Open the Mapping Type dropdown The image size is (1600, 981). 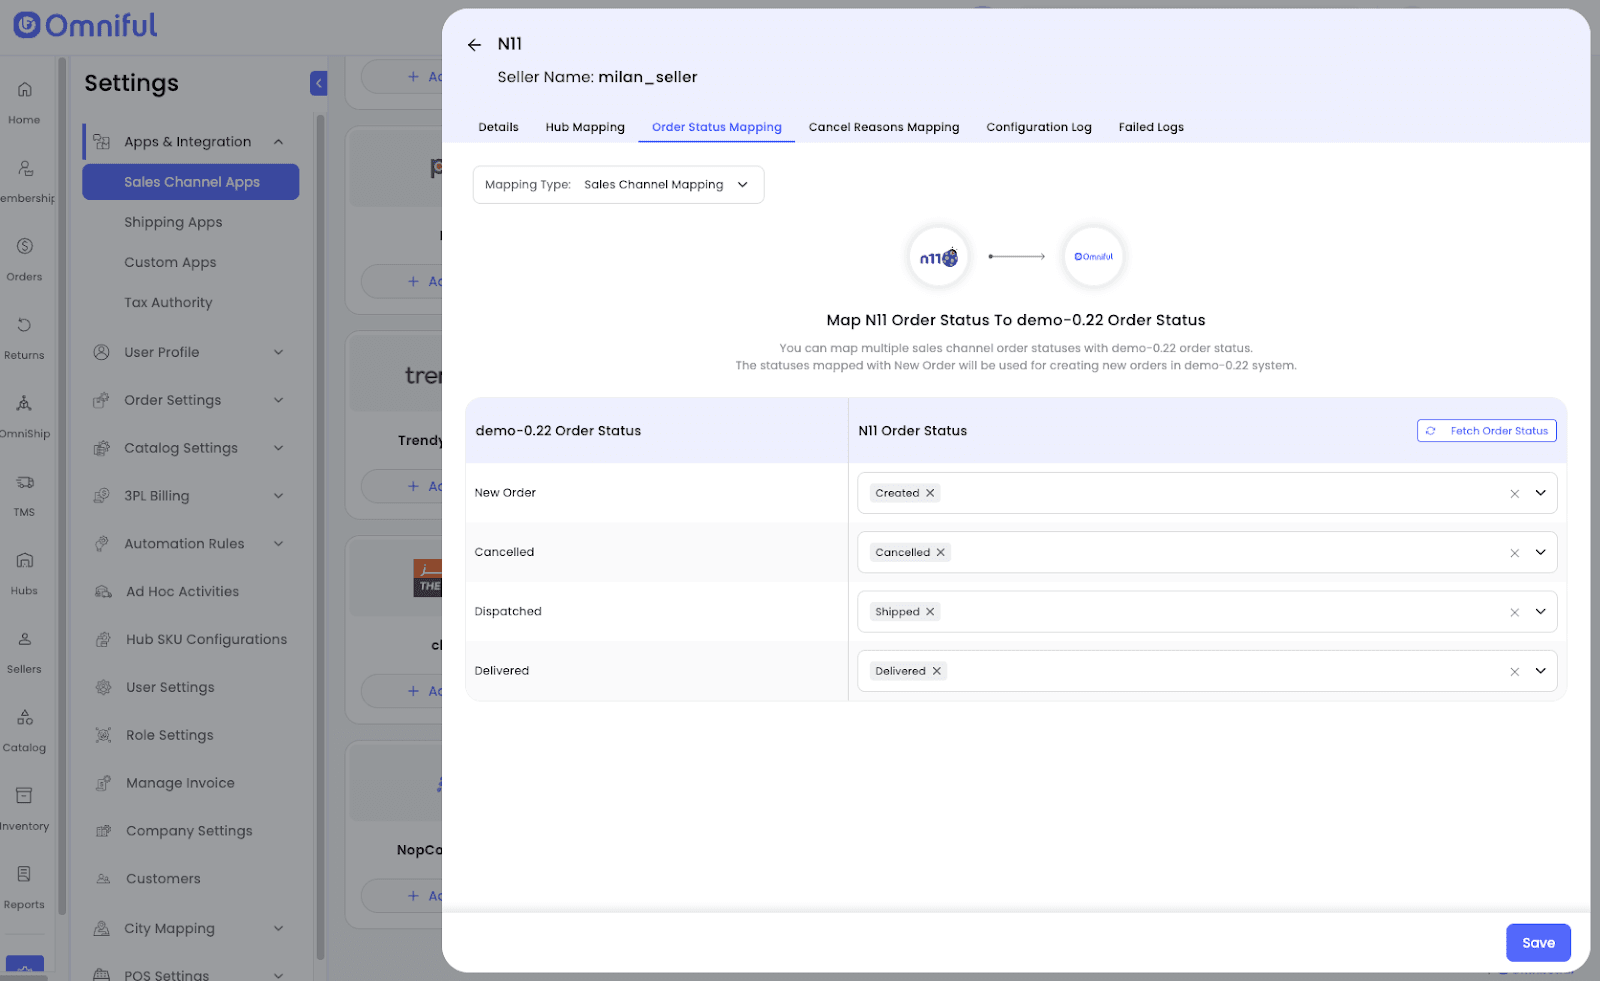click(x=618, y=185)
